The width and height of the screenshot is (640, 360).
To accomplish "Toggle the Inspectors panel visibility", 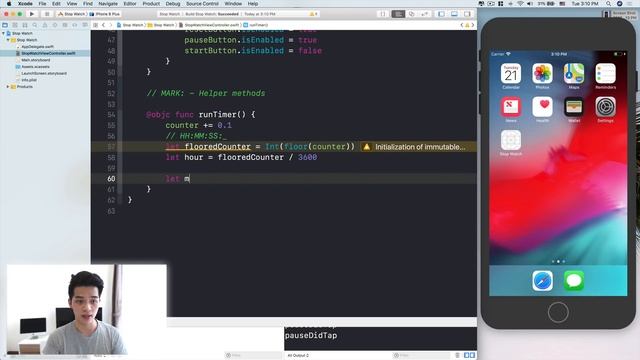I will [x=467, y=14].
